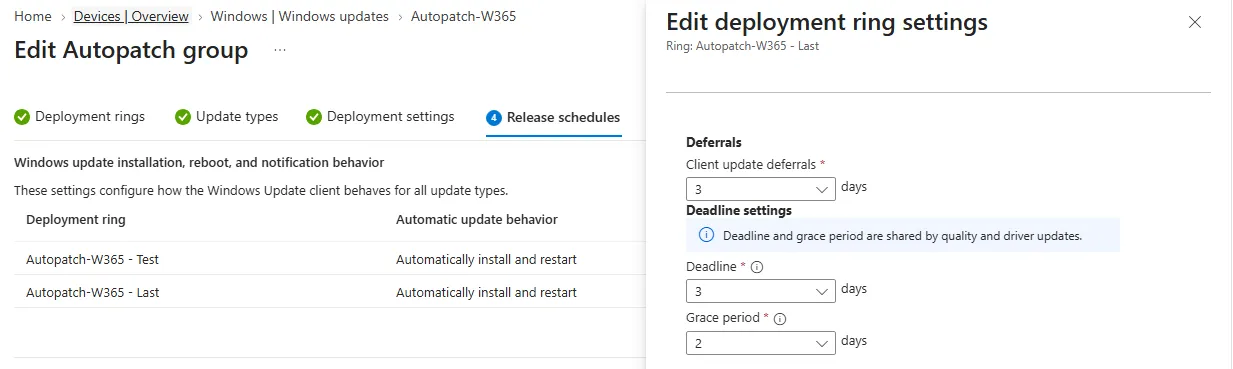
Task: Click the Deadline settings heading
Action: tap(739, 211)
